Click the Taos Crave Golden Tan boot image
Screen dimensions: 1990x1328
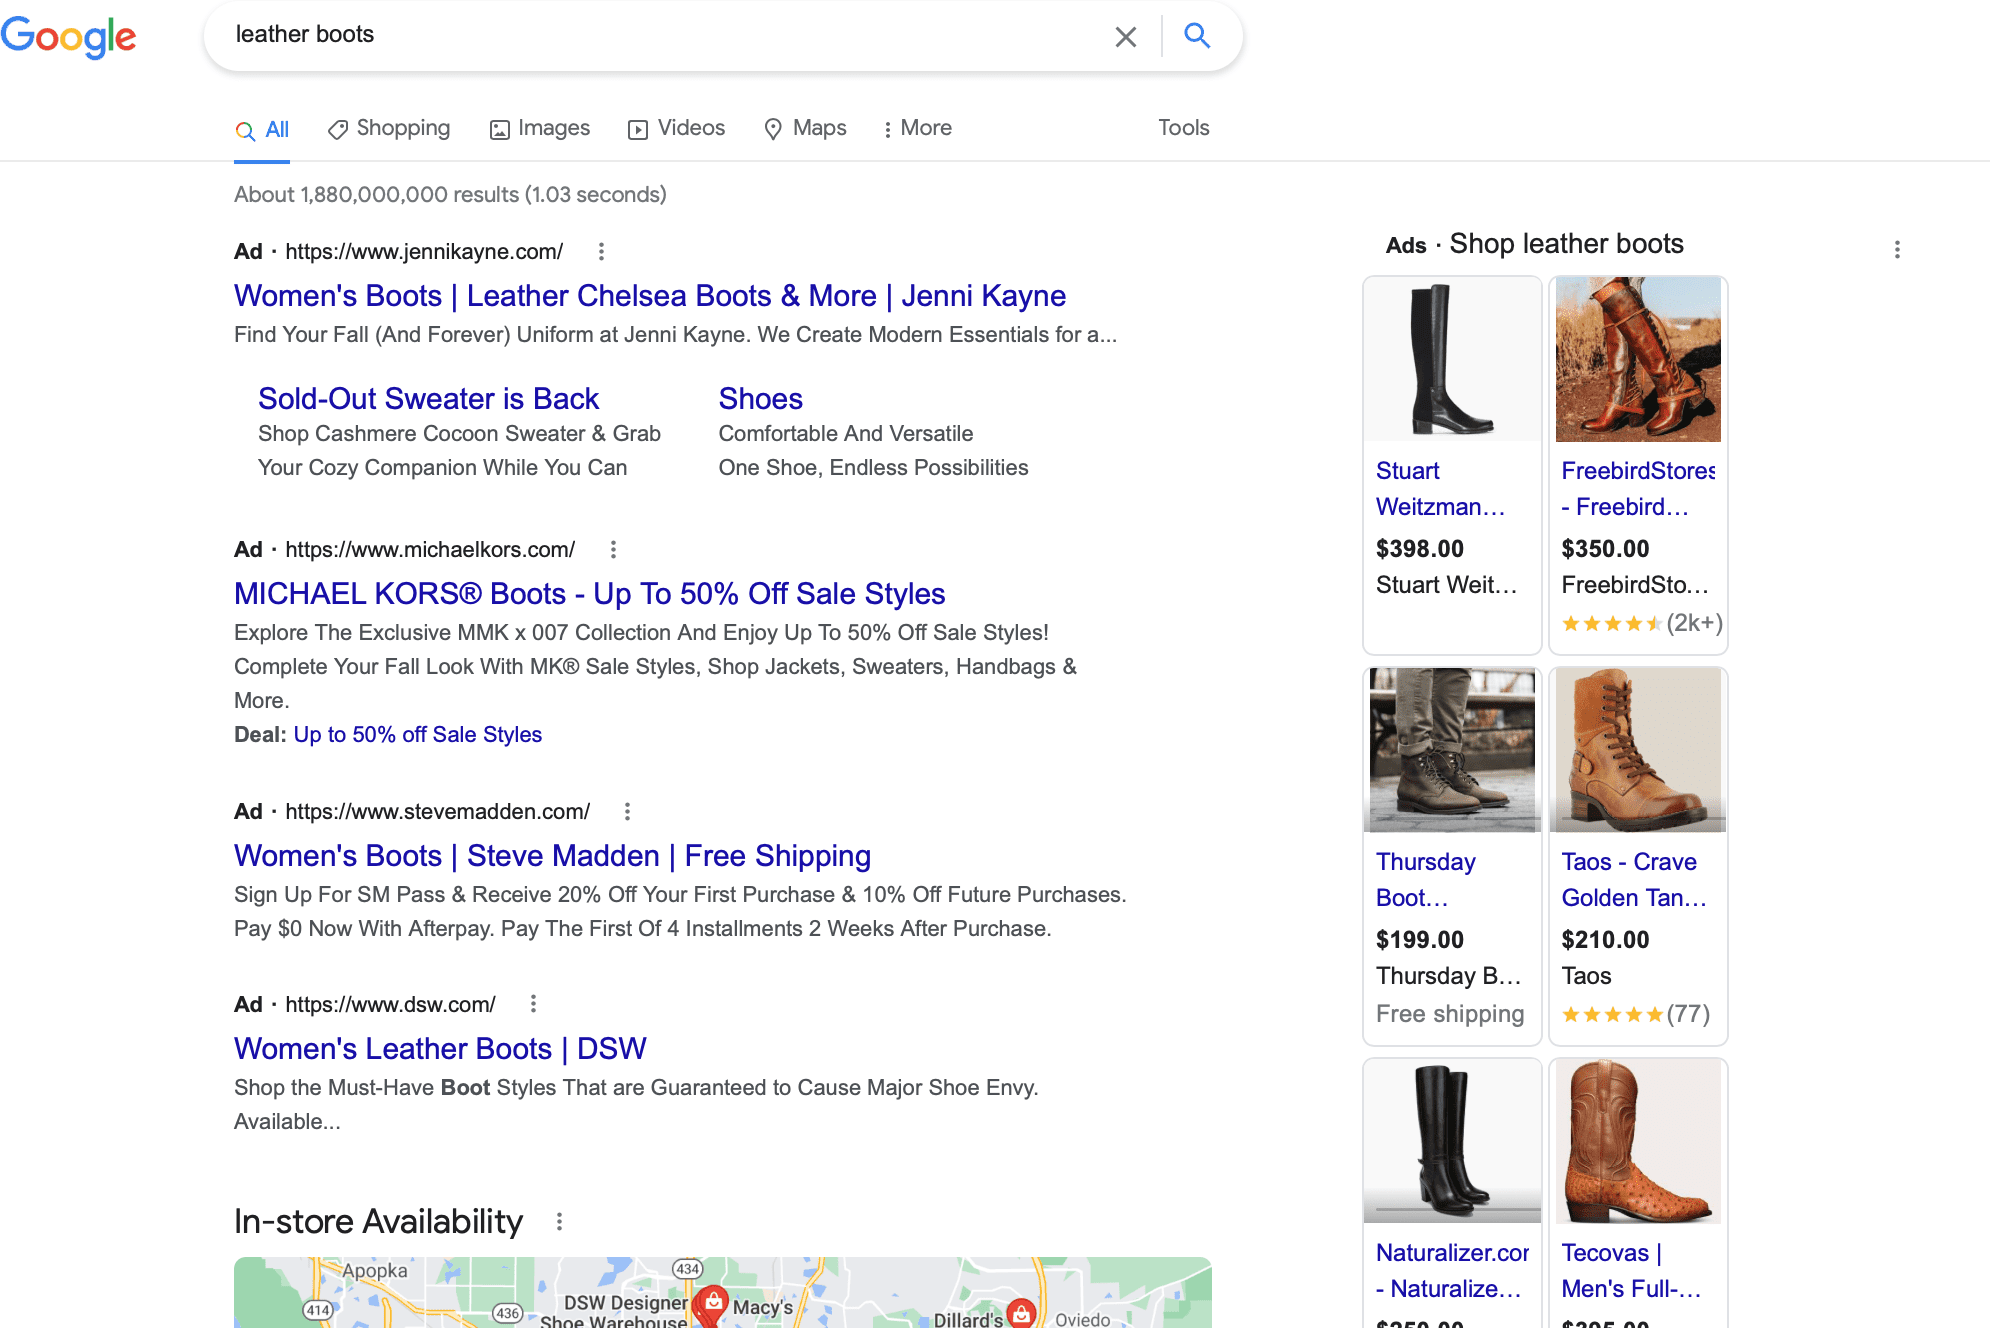coord(1638,750)
